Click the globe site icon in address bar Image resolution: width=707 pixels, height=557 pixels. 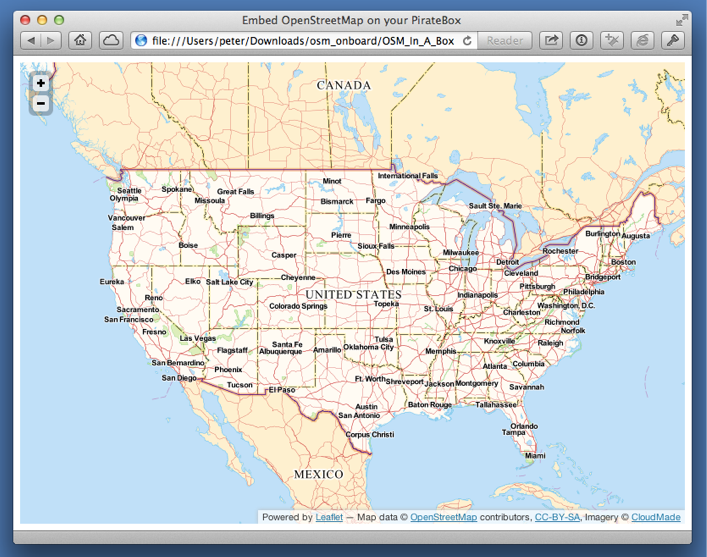click(141, 40)
